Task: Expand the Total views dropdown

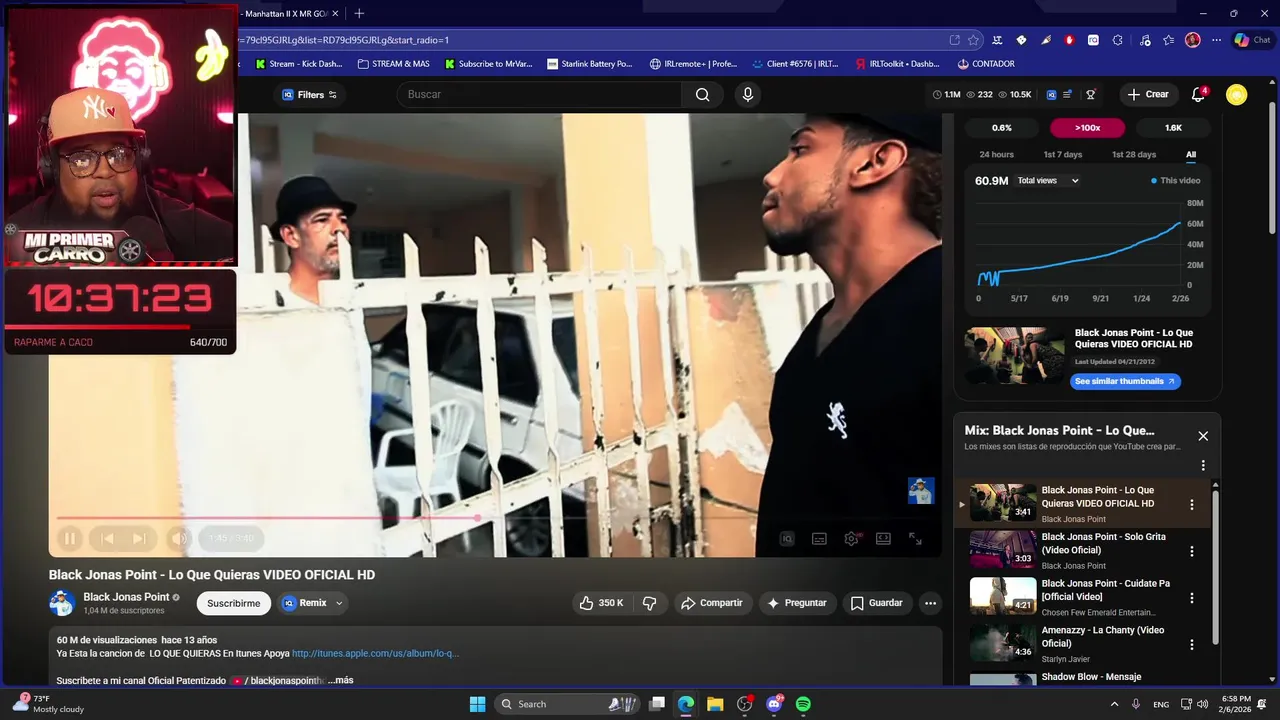Action: click(1048, 181)
